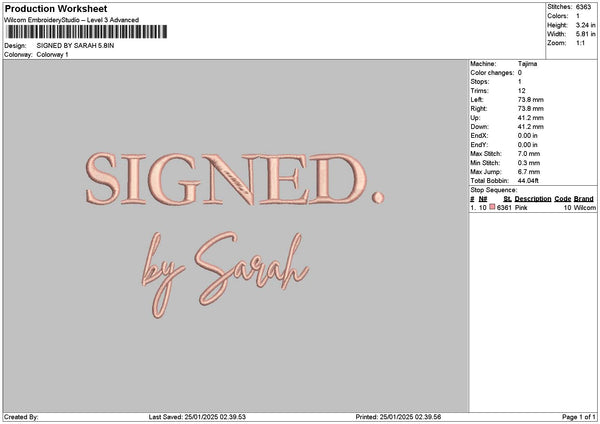Click the Stitches value 6363
Screen dimensions: 600x424
(x=583, y=7)
